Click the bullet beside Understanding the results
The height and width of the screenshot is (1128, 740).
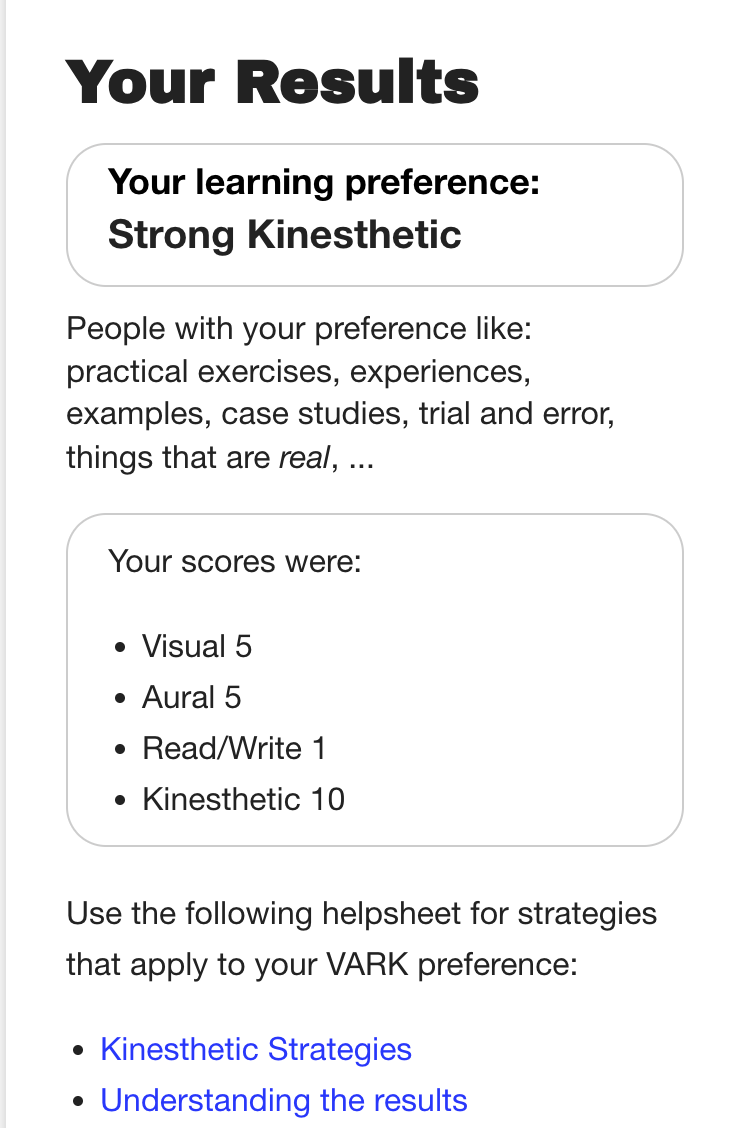[x=79, y=1102]
